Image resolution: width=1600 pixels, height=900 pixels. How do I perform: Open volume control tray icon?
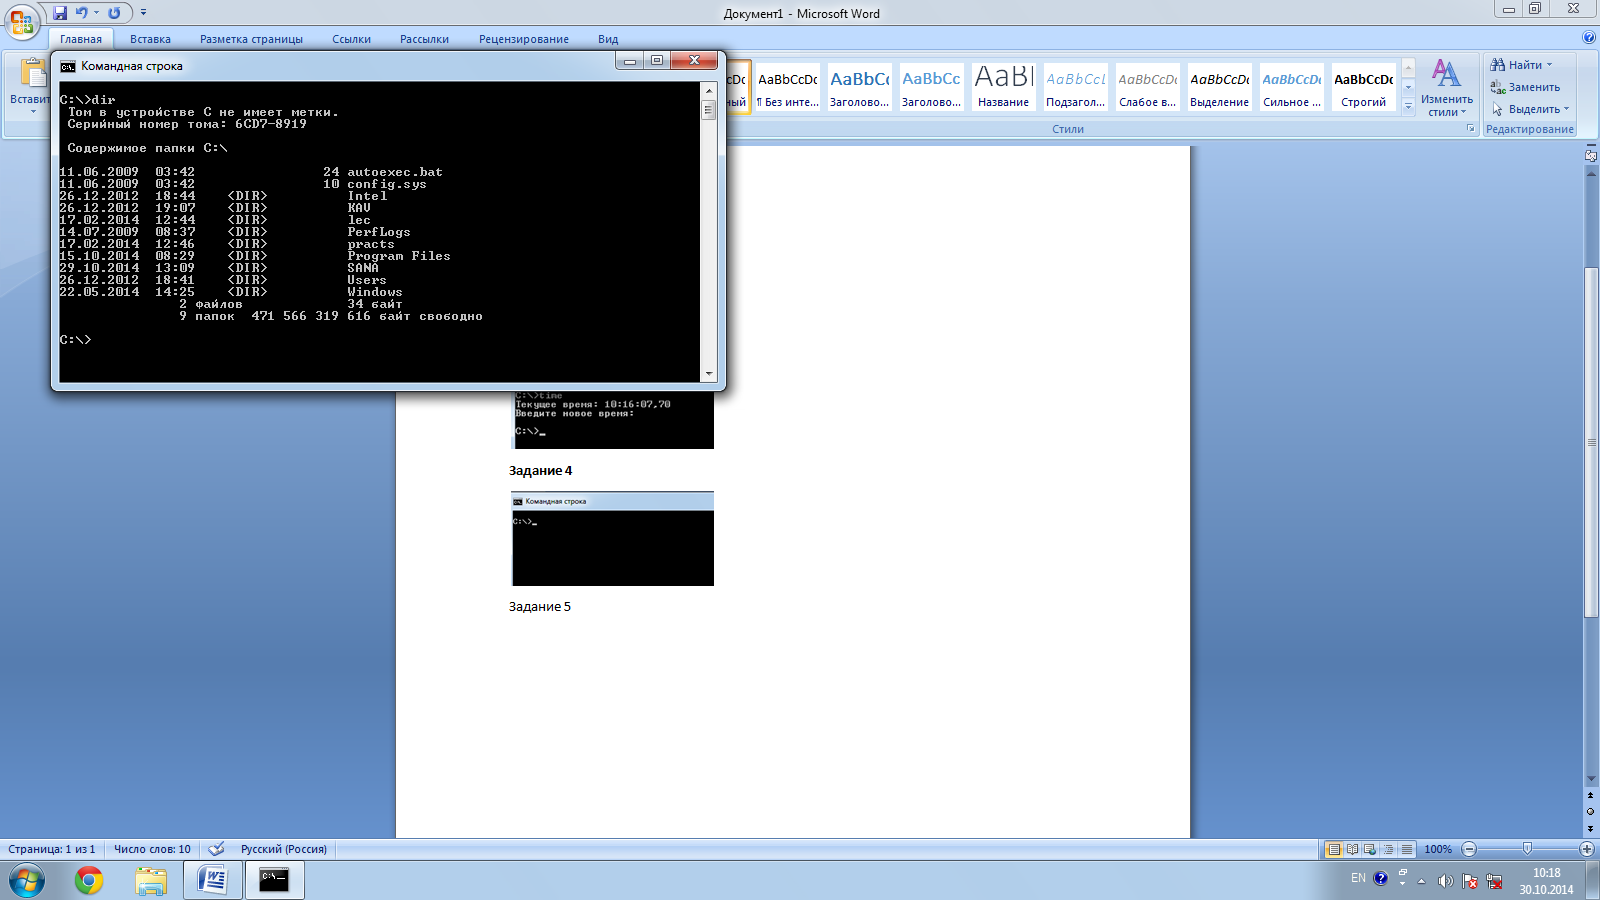[1445, 881]
